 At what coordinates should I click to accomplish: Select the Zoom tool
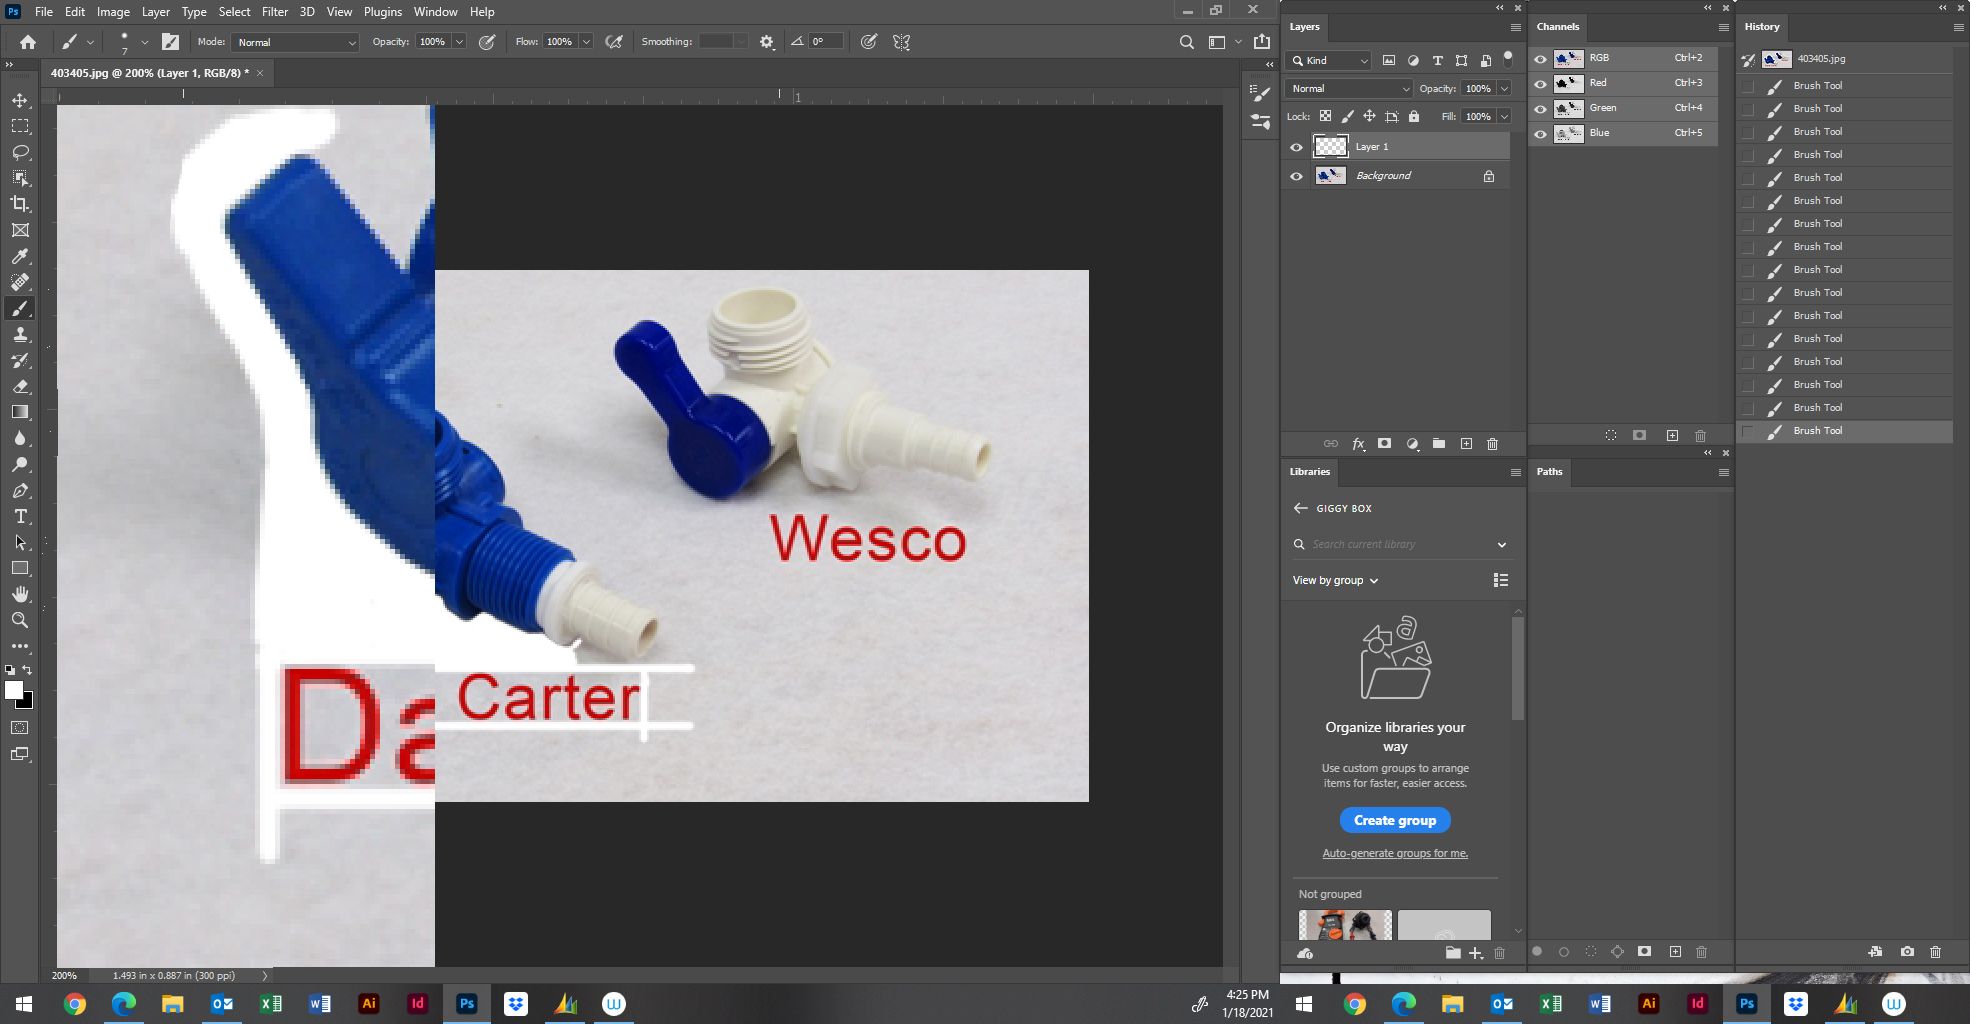click(x=20, y=620)
